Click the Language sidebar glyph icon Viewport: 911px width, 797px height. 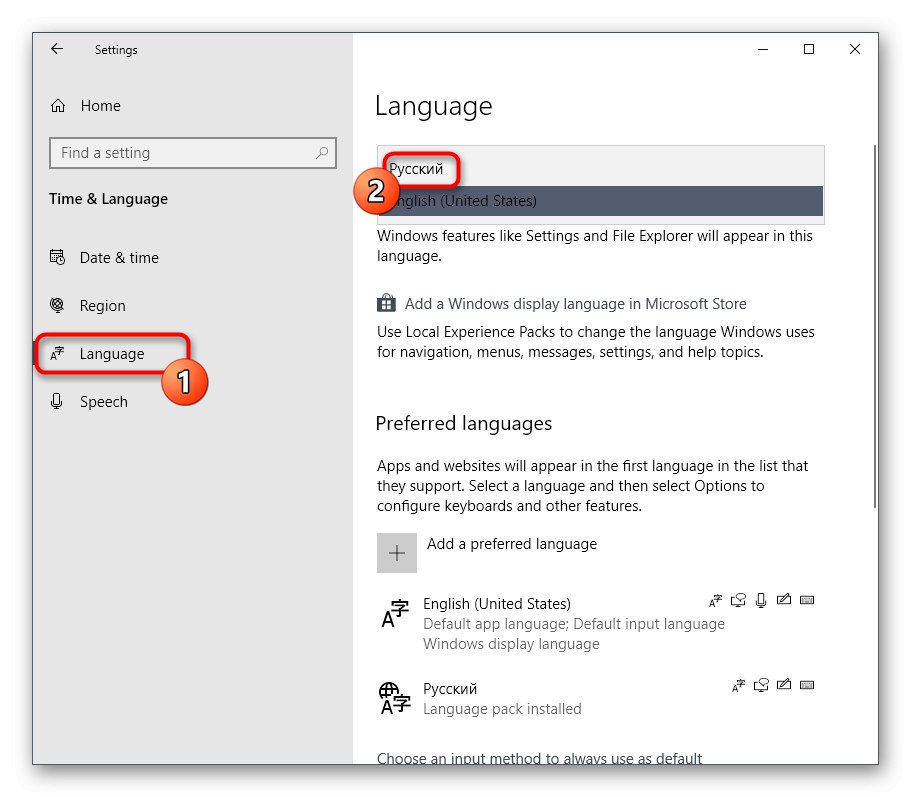click(x=57, y=353)
